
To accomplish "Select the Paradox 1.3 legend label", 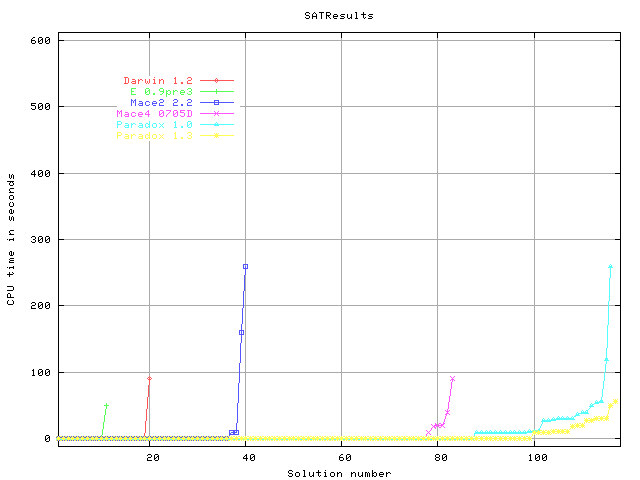I will coord(154,136).
